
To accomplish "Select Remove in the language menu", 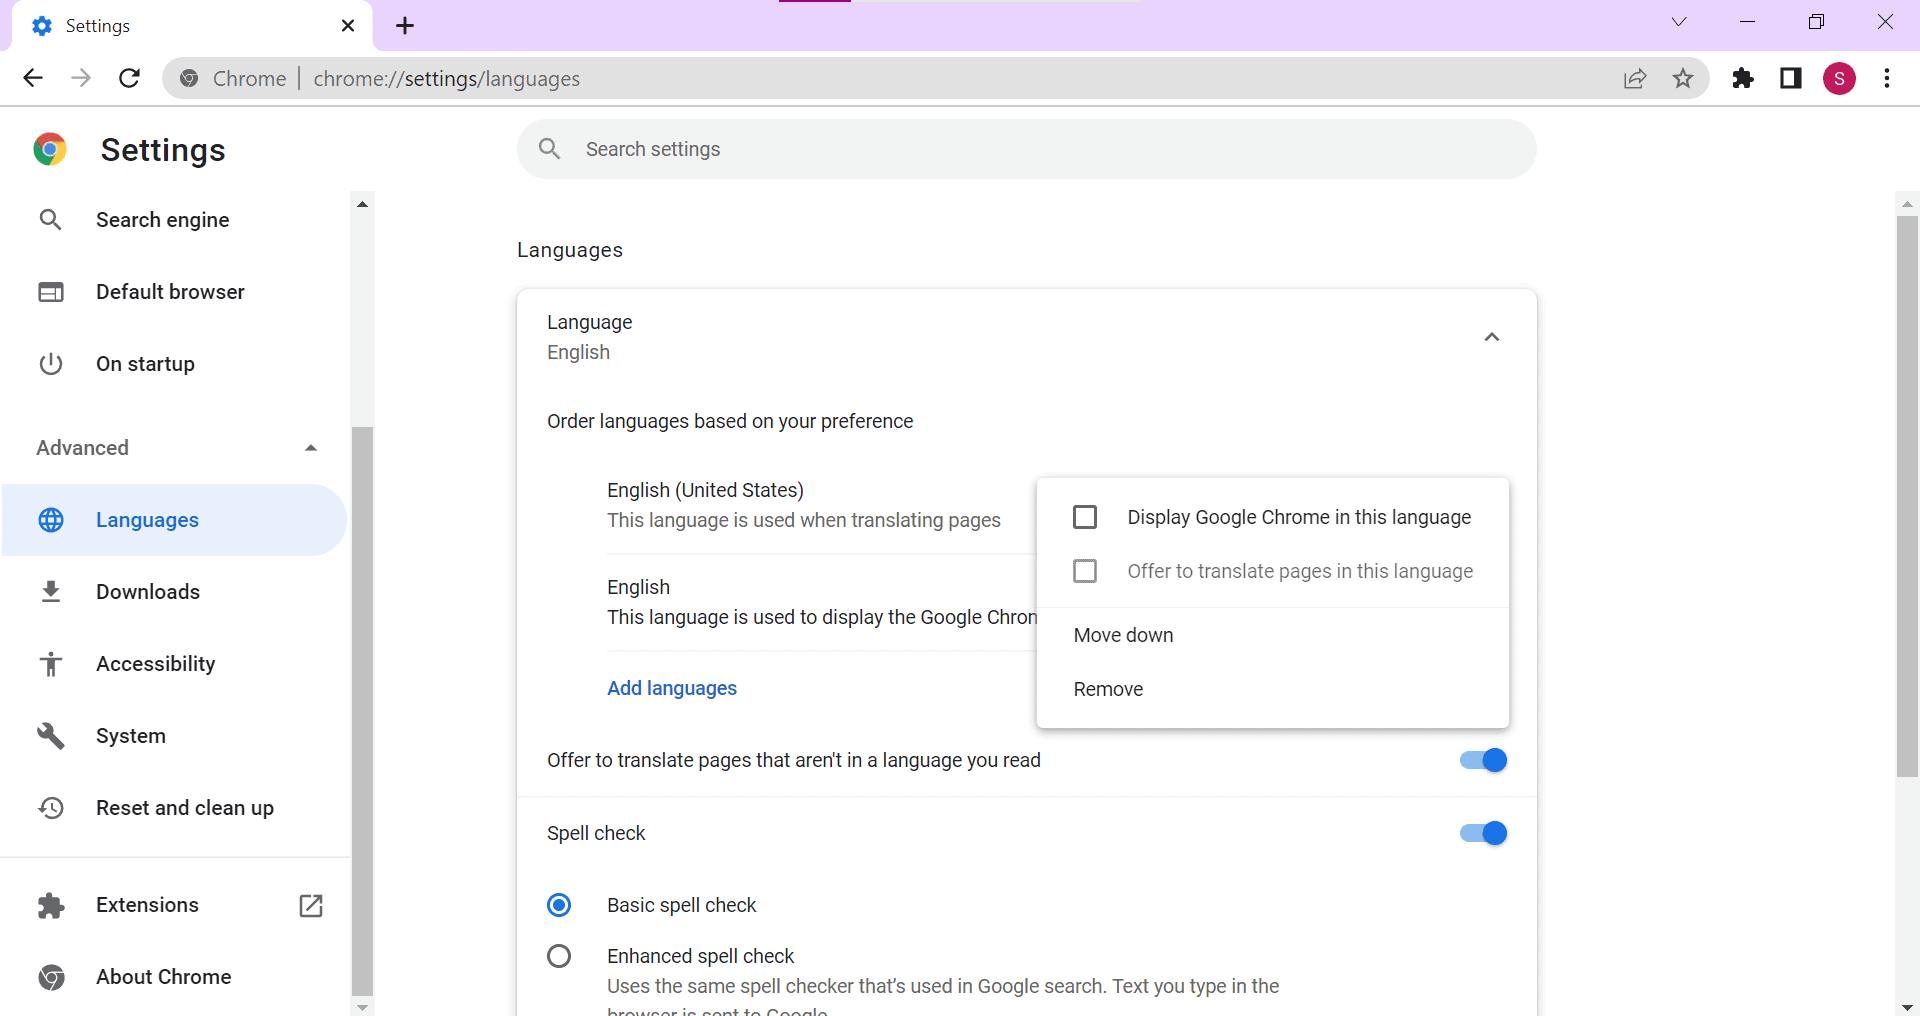I will point(1108,689).
